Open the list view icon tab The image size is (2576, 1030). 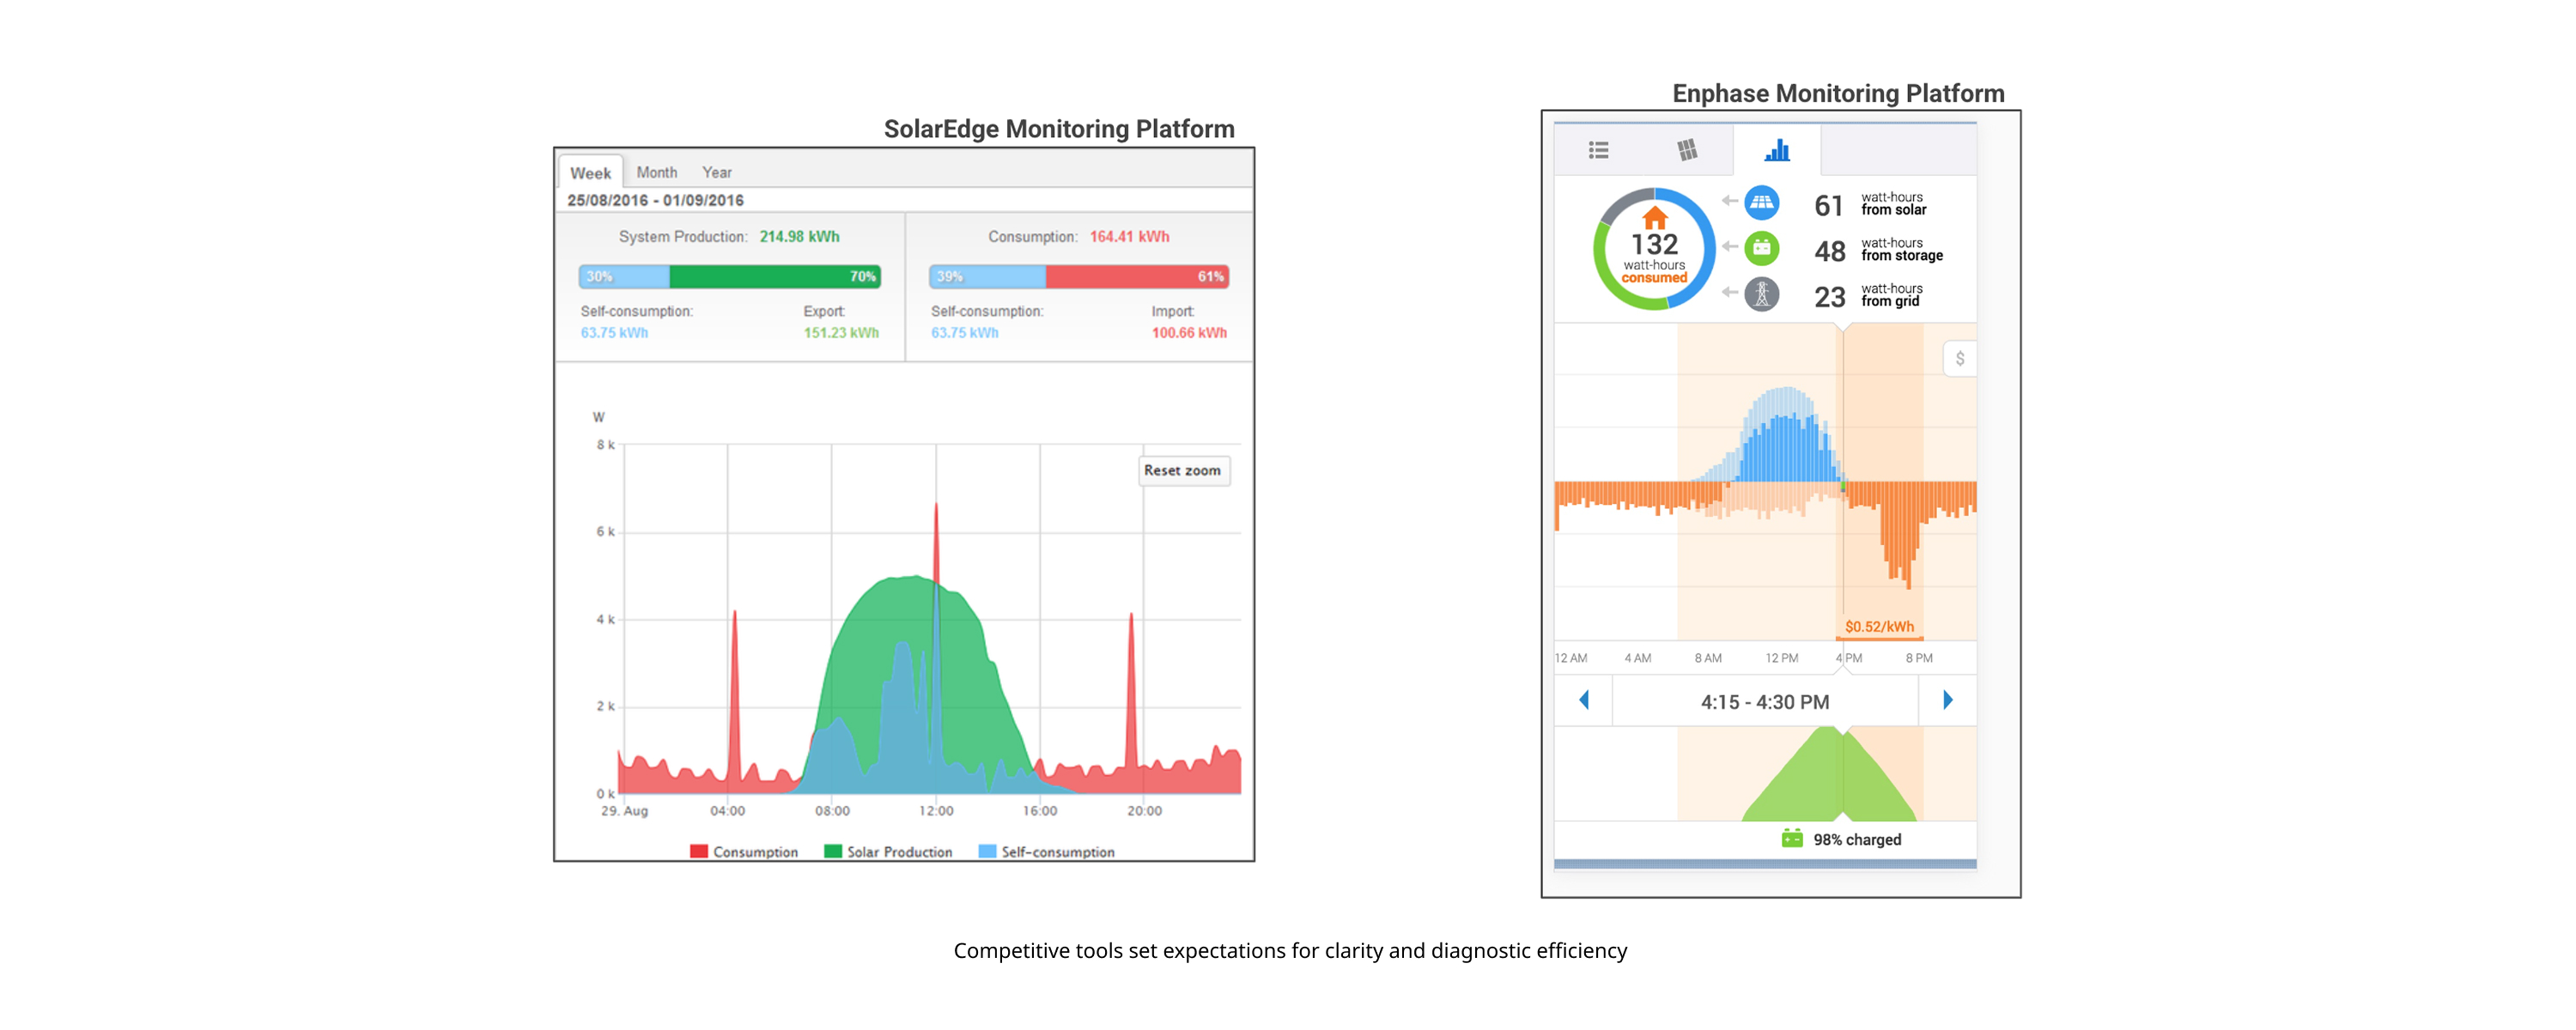coord(1598,150)
